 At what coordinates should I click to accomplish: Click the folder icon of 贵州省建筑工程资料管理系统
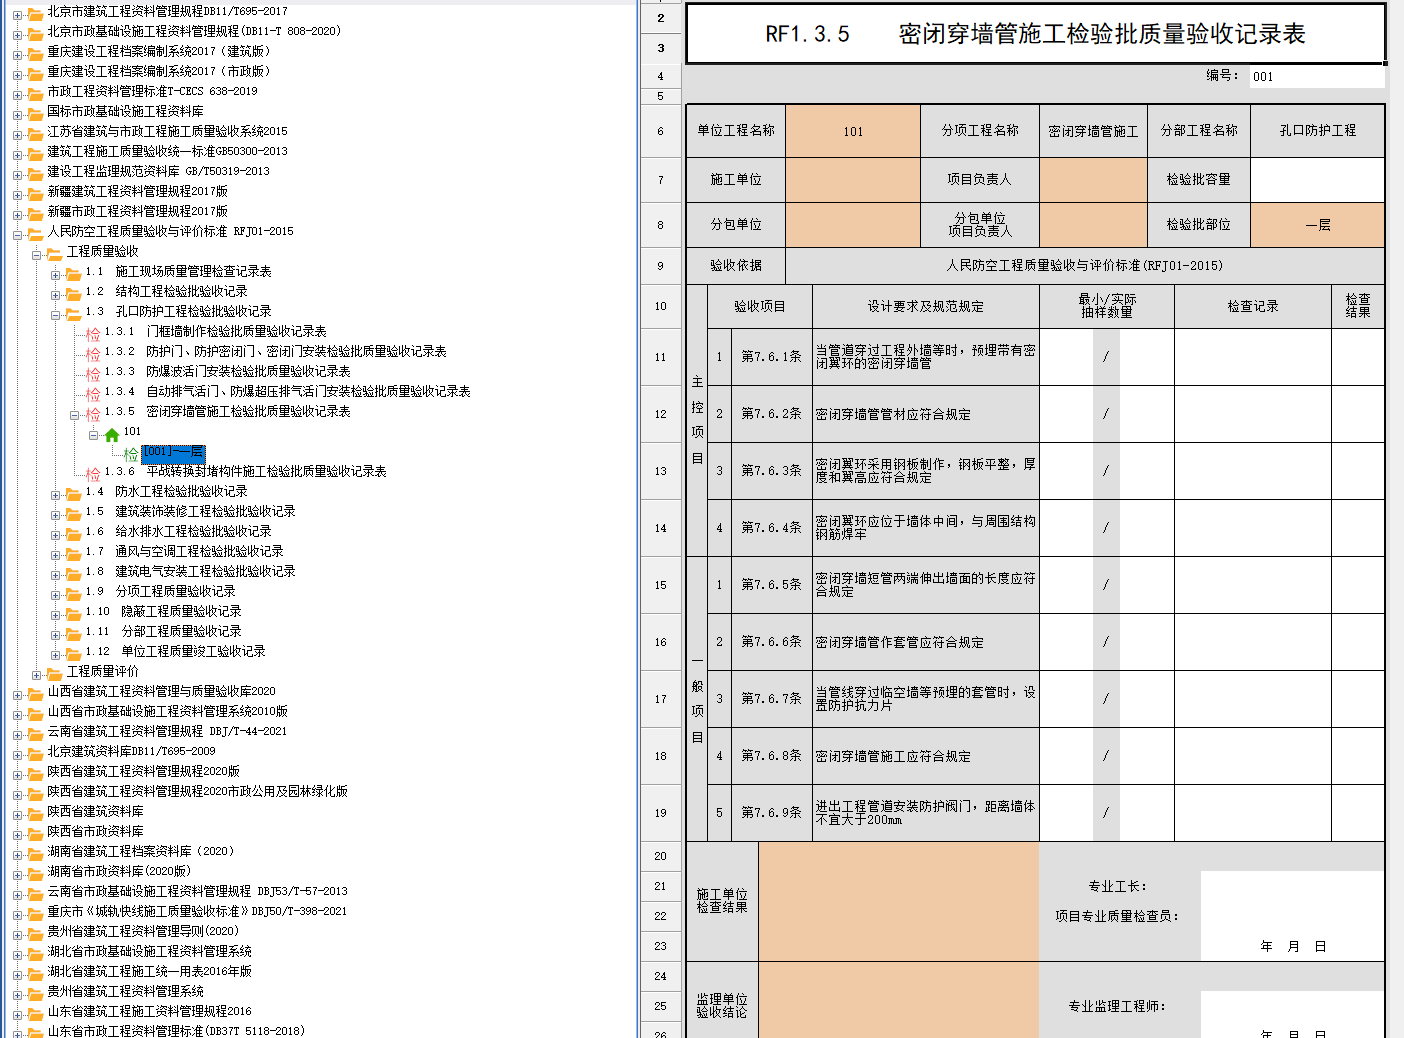pyautogui.click(x=35, y=993)
